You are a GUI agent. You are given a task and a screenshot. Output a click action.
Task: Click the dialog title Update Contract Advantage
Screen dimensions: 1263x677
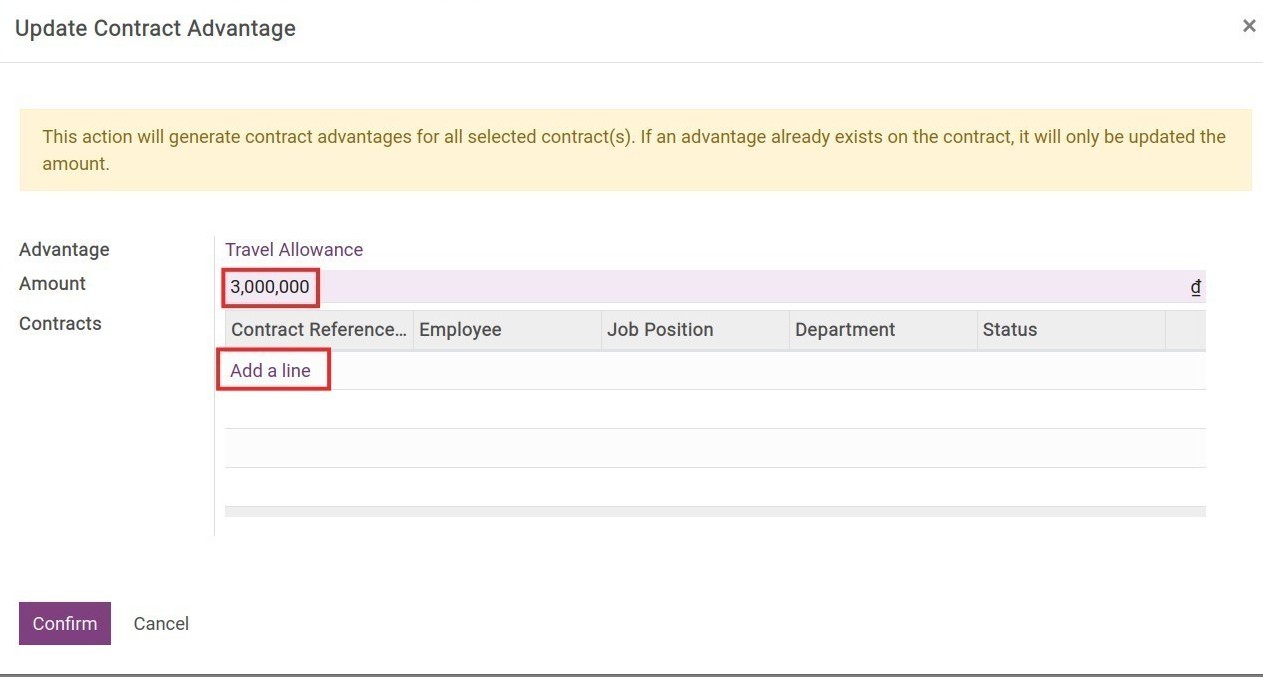point(155,28)
